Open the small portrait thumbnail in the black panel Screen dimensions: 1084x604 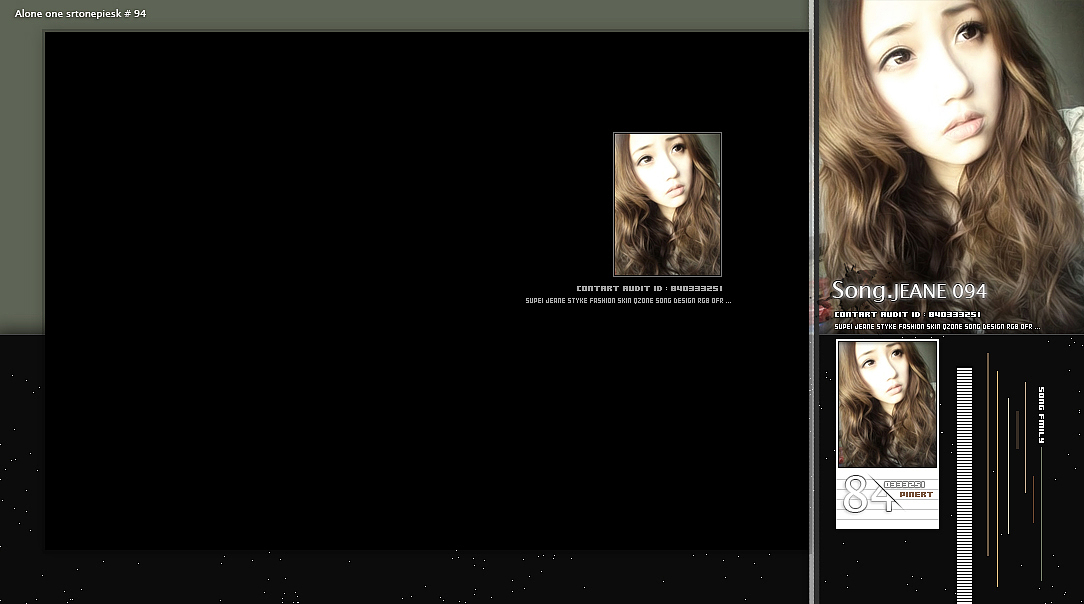coord(667,205)
